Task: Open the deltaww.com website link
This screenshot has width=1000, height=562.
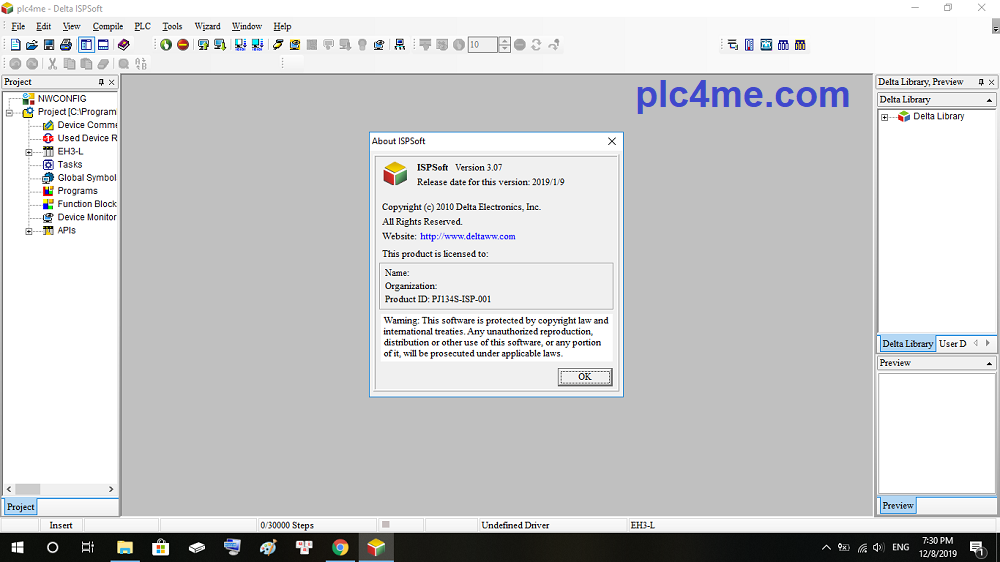Action: [x=467, y=237]
